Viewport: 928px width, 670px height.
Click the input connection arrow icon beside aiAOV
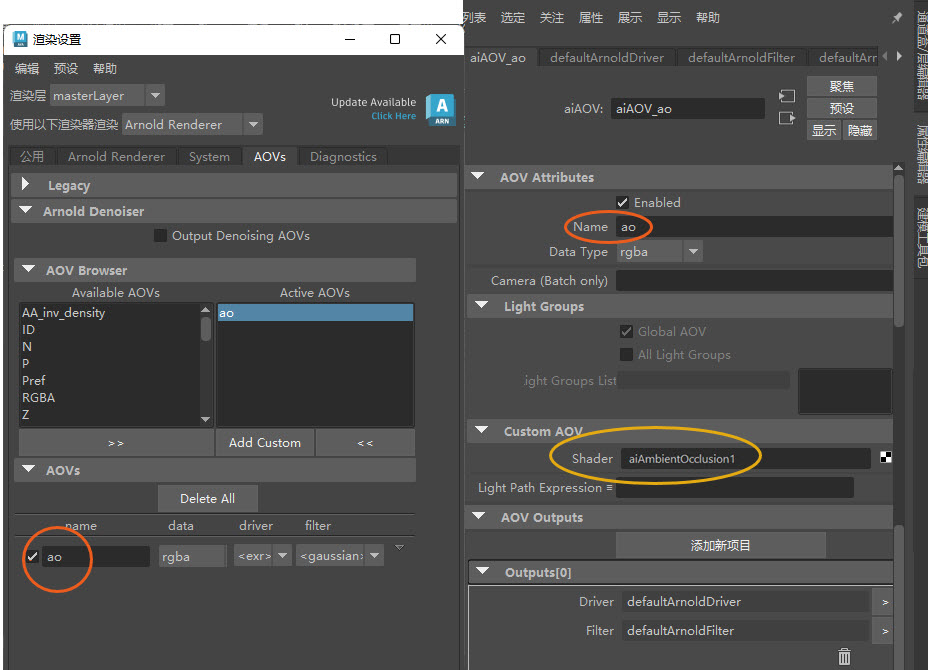(787, 96)
